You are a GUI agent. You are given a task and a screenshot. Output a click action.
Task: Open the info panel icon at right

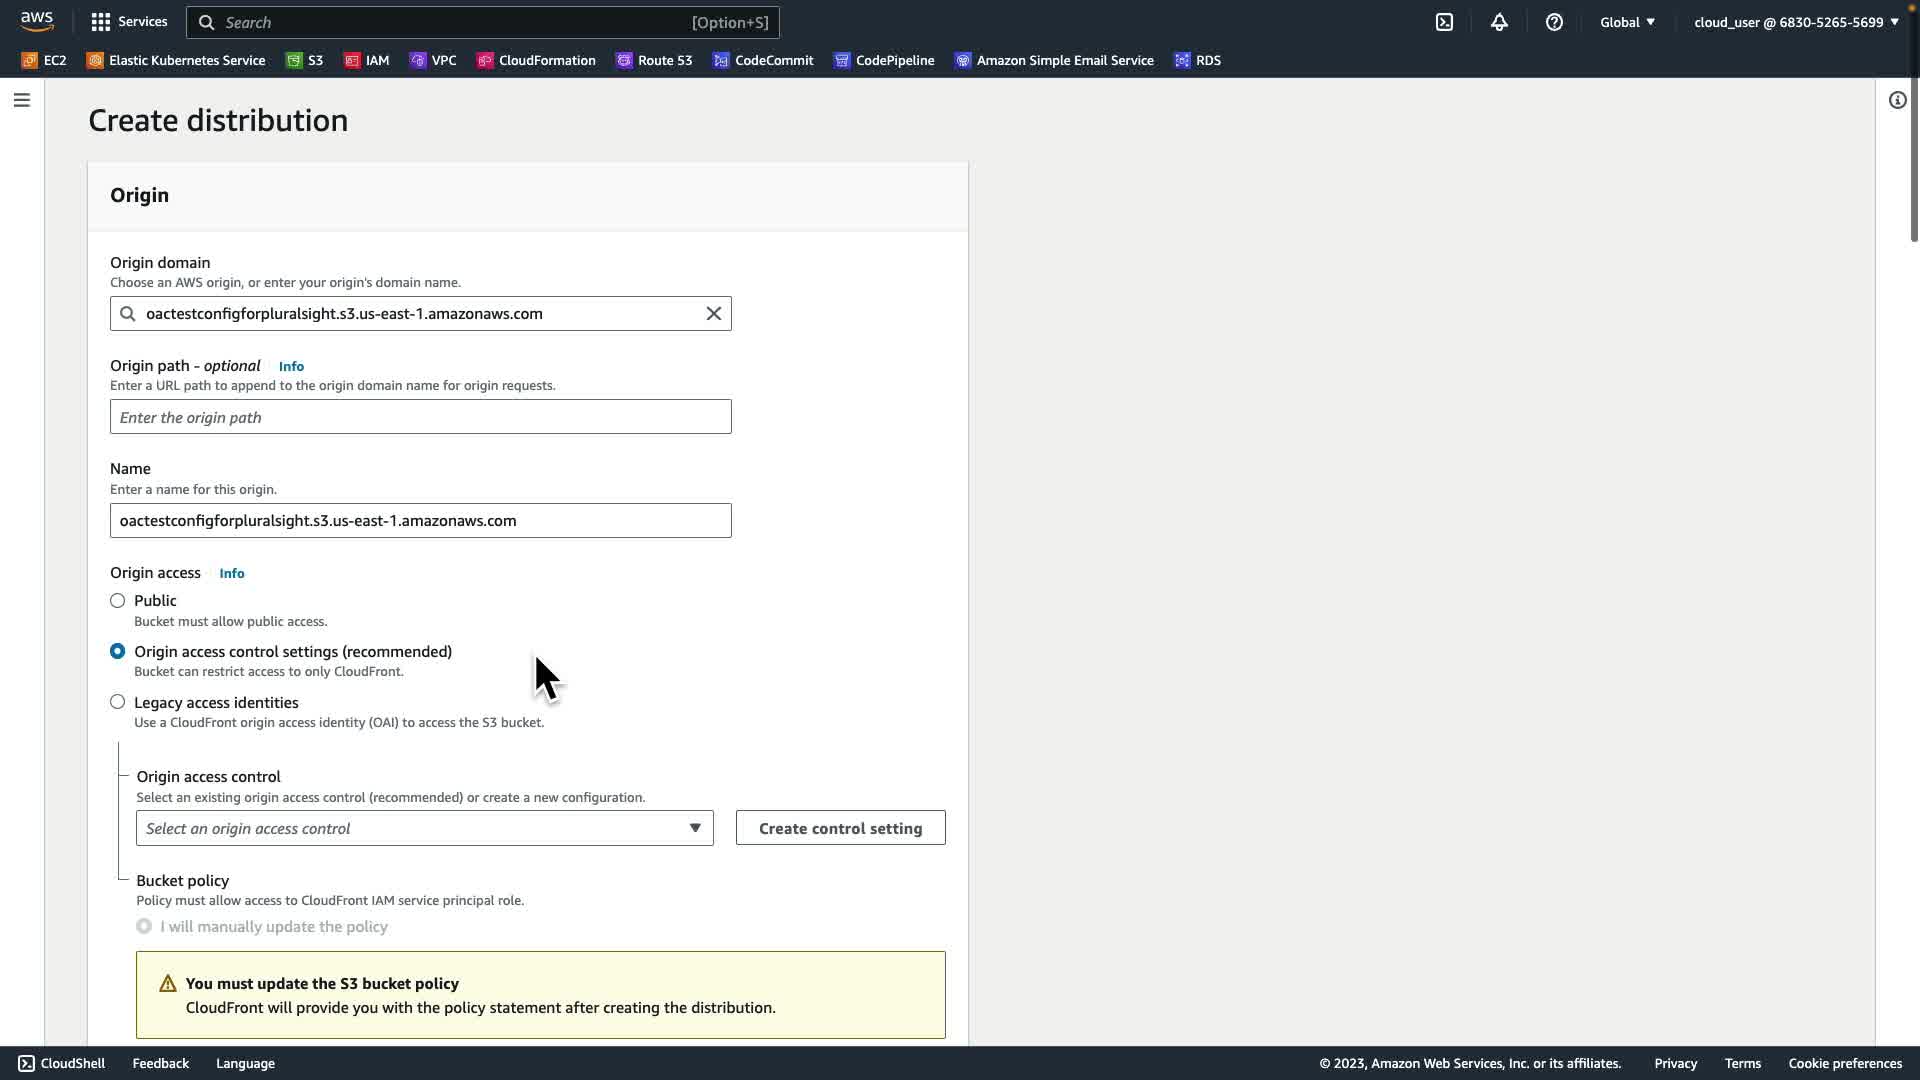pos(1897,100)
